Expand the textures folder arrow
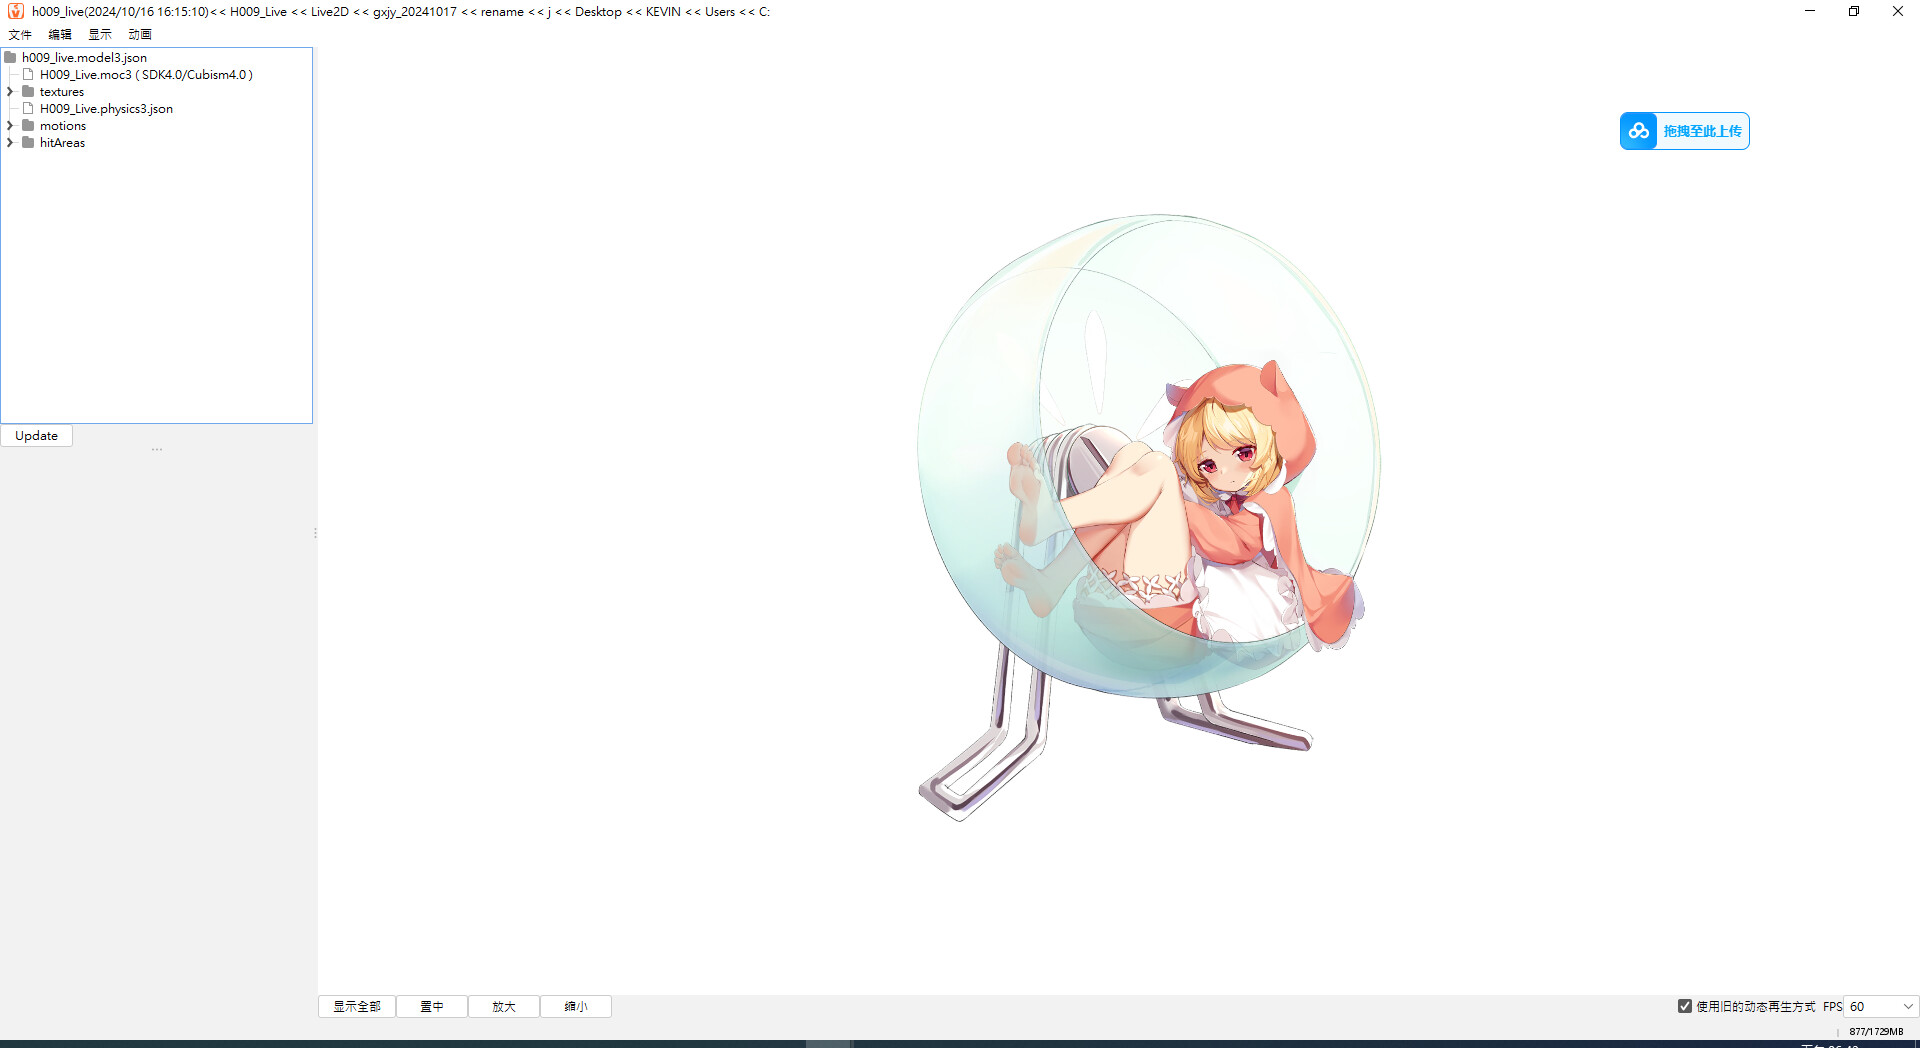This screenshot has height=1048, width=1920. pyautogui.click(x=10, y=92)
